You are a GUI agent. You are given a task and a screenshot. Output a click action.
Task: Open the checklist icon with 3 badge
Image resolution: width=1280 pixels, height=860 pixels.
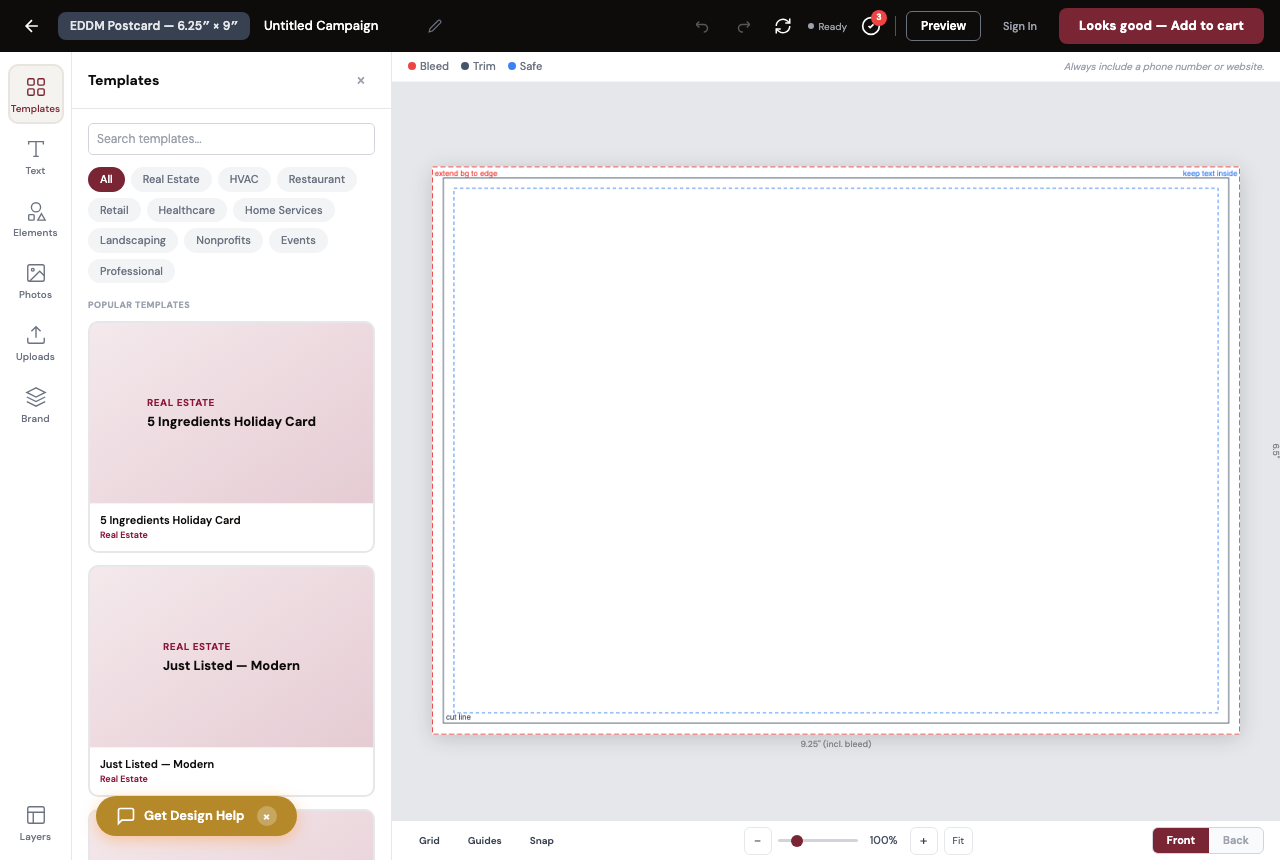pos(871,26)
